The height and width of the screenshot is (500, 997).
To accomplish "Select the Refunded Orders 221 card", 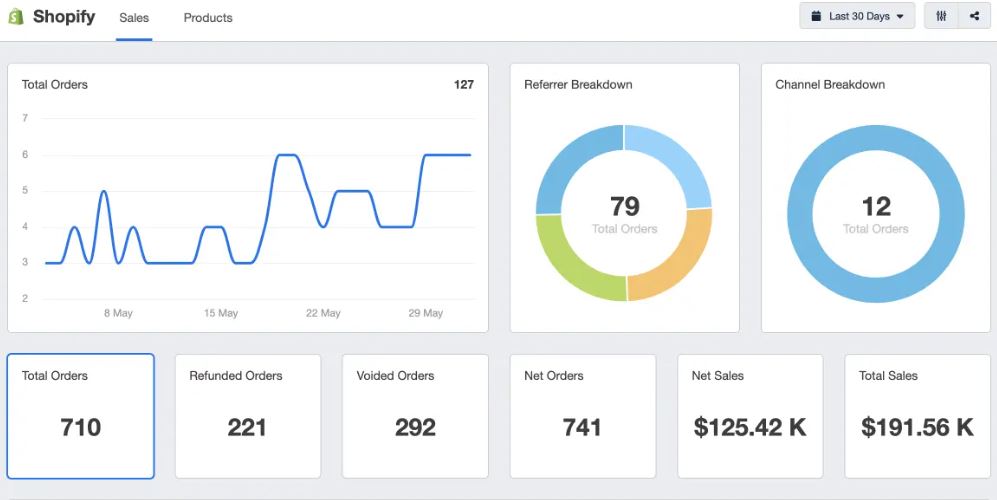I will pyautogui.click(x=248, y=416).
